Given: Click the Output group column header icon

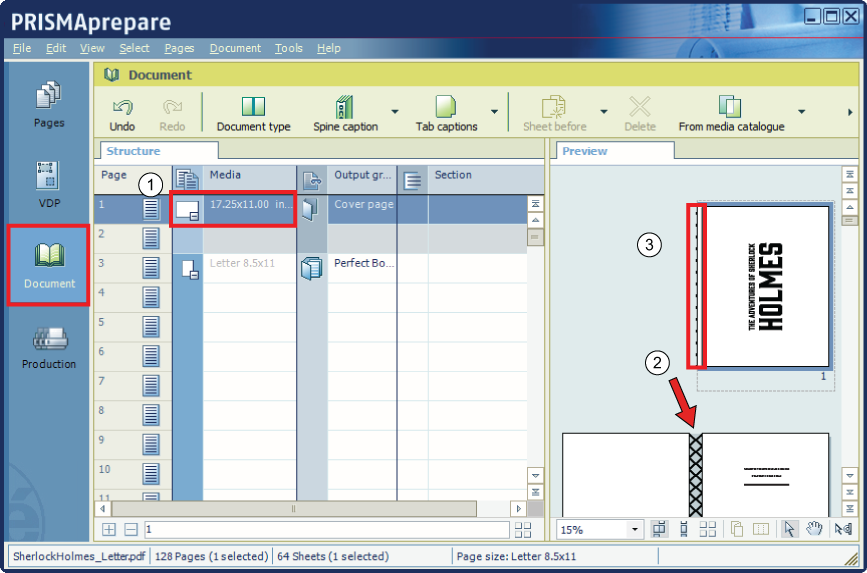Looking at the screenshot, I should click(x=312, y=180).
